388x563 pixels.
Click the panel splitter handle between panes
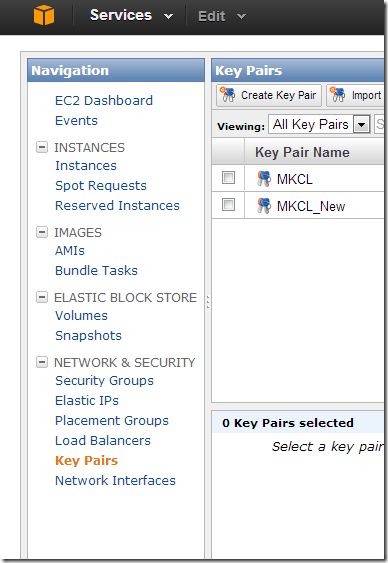click(208, 302)
